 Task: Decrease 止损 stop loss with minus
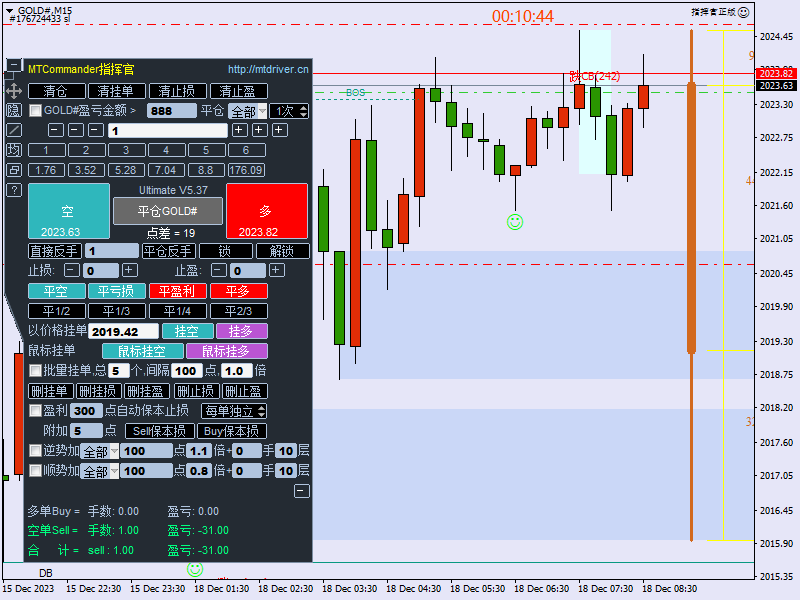click(72, 270)
